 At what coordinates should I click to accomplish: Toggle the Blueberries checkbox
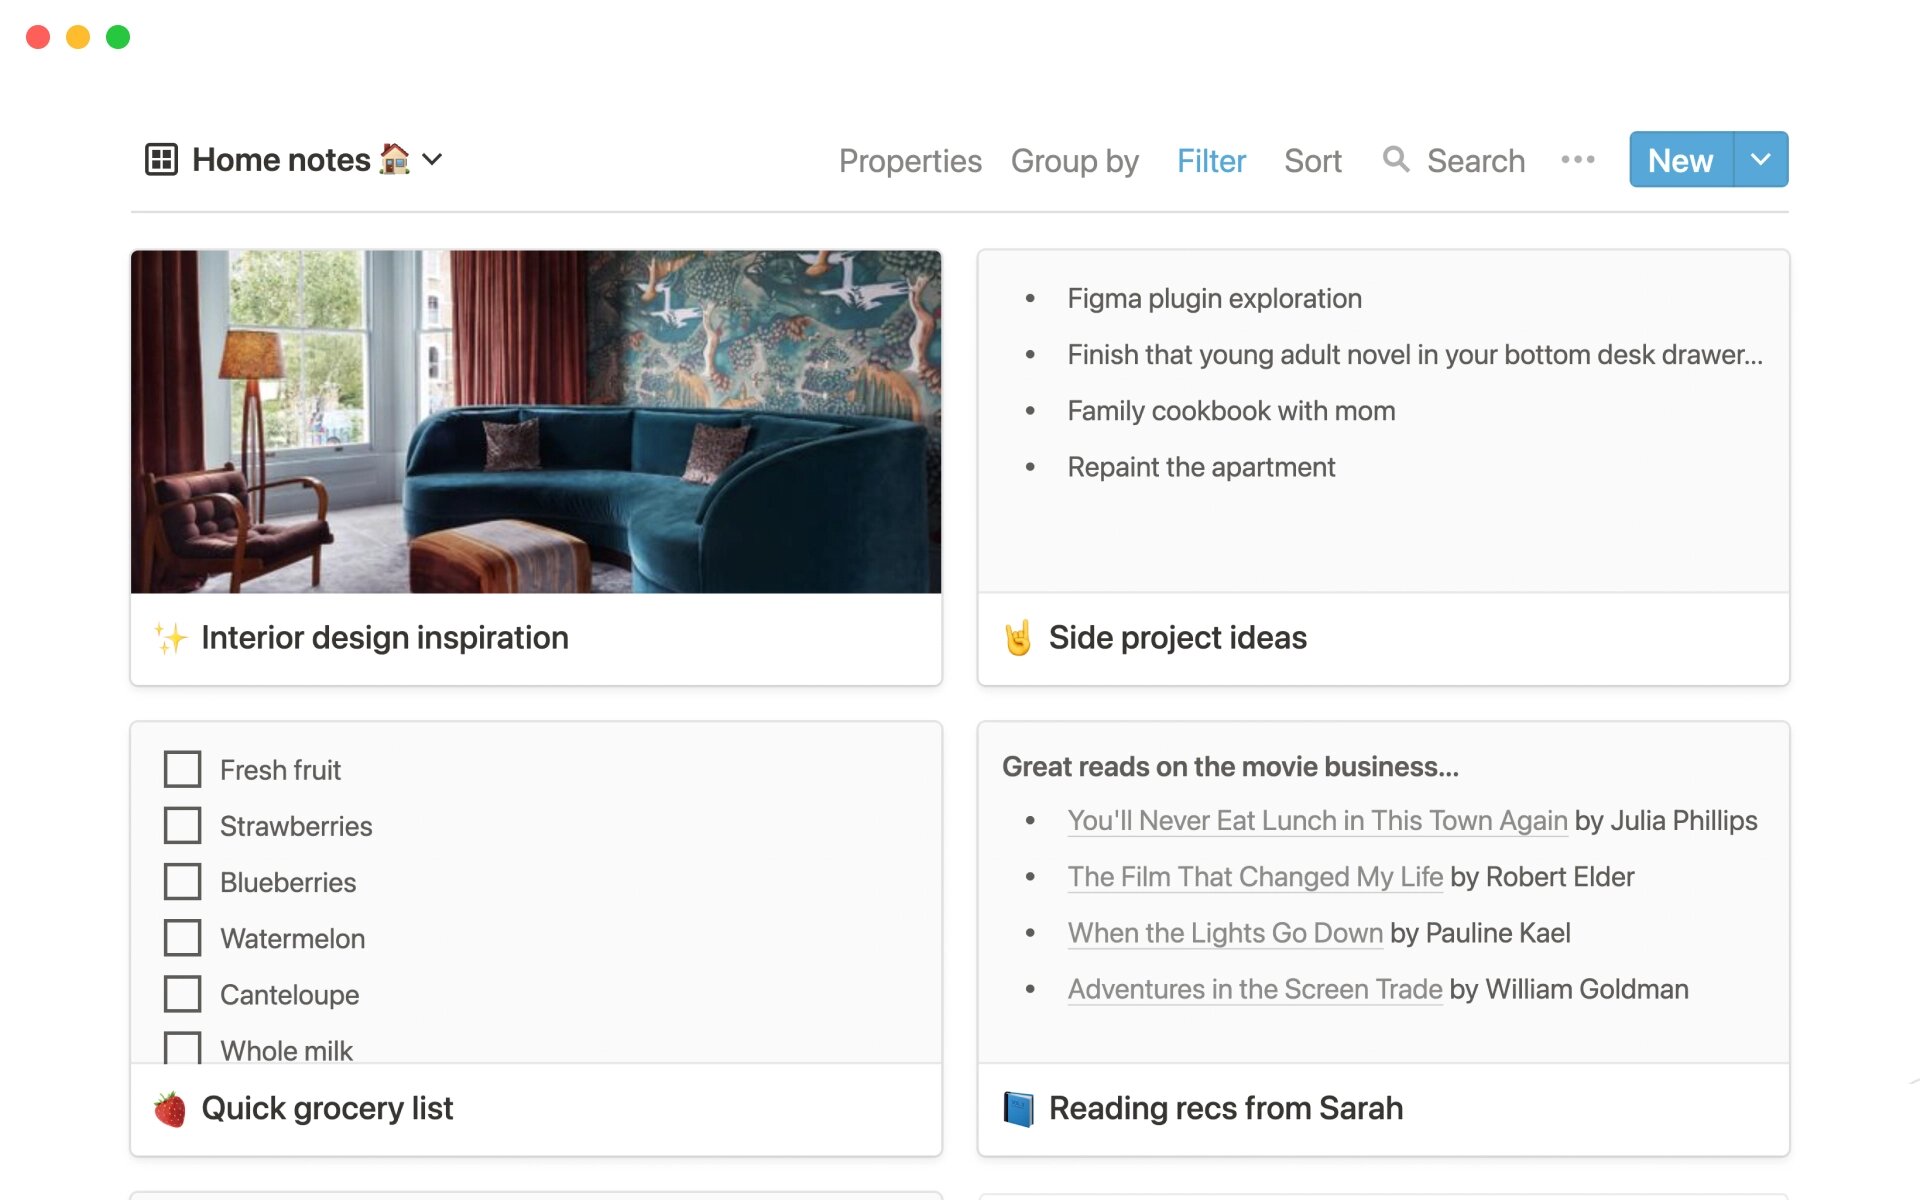pos(182,881)
